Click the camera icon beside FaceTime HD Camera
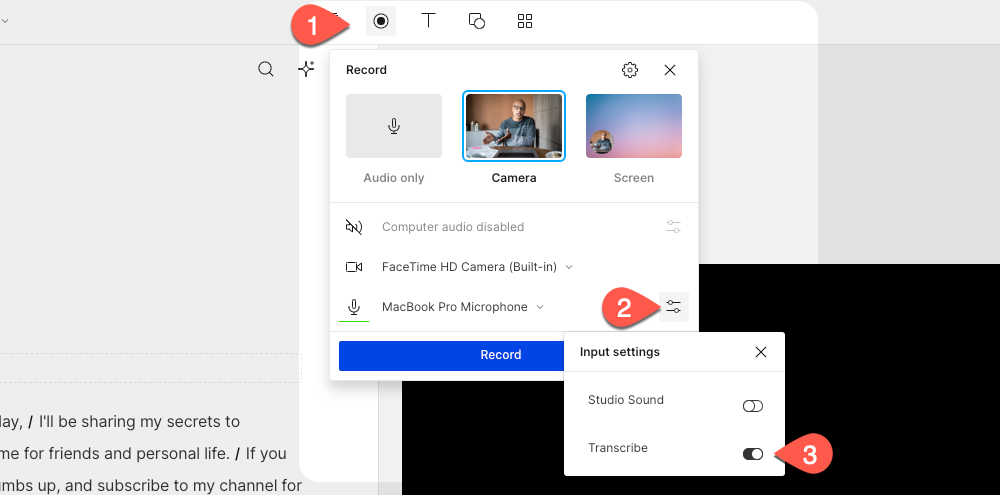Viewport: 1000px width, 495px height. [x=354, y=267]
